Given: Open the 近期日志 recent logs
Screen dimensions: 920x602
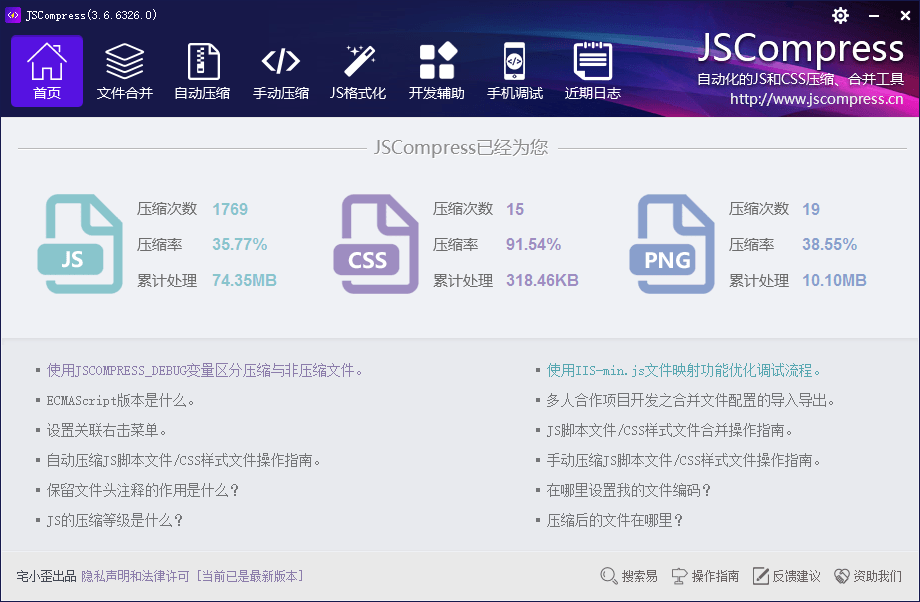Looking at the screenshot, I should (x=593, y=71).
